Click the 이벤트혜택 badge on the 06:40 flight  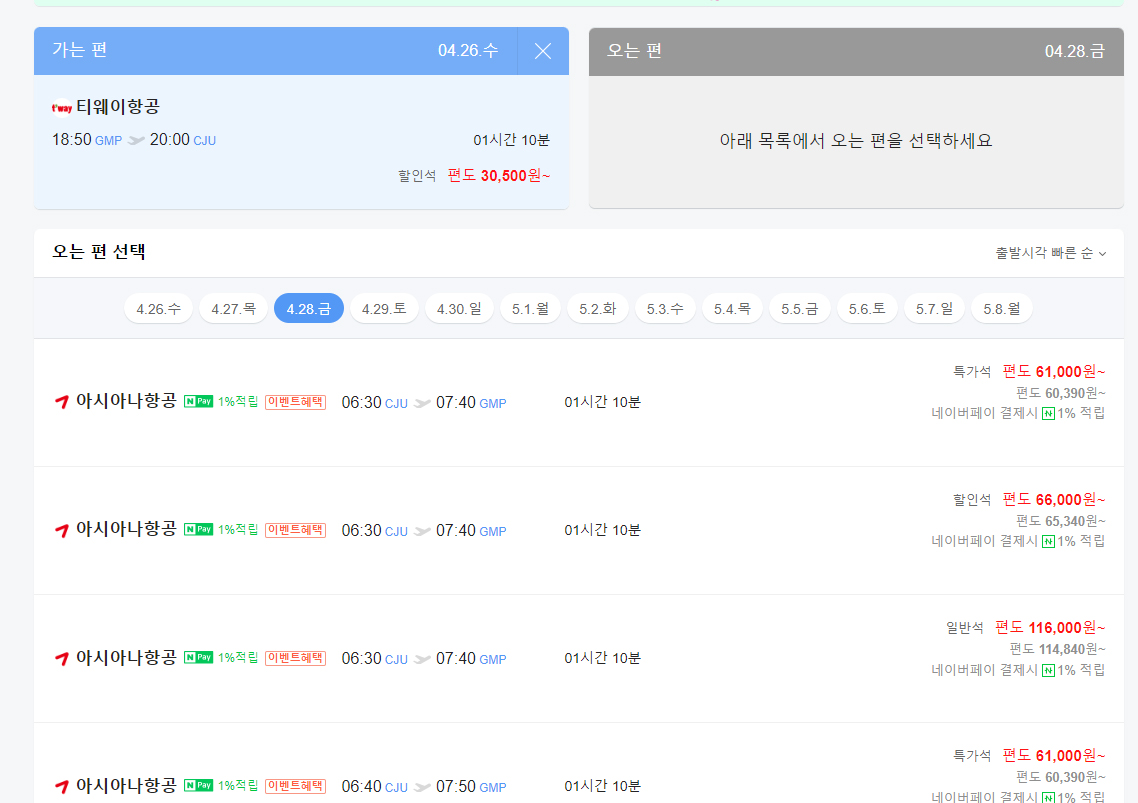coord(295,786)
